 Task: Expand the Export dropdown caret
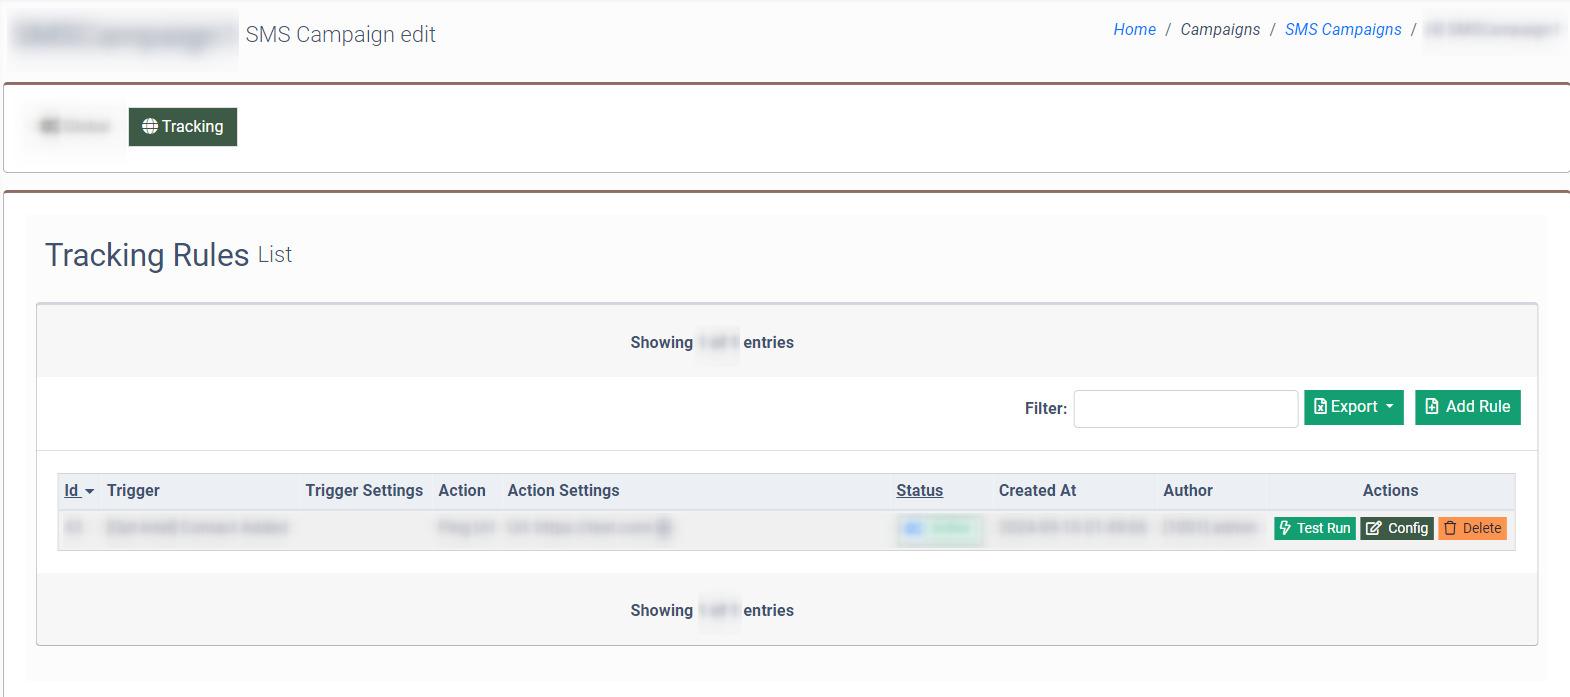(x=1389, y=407)
